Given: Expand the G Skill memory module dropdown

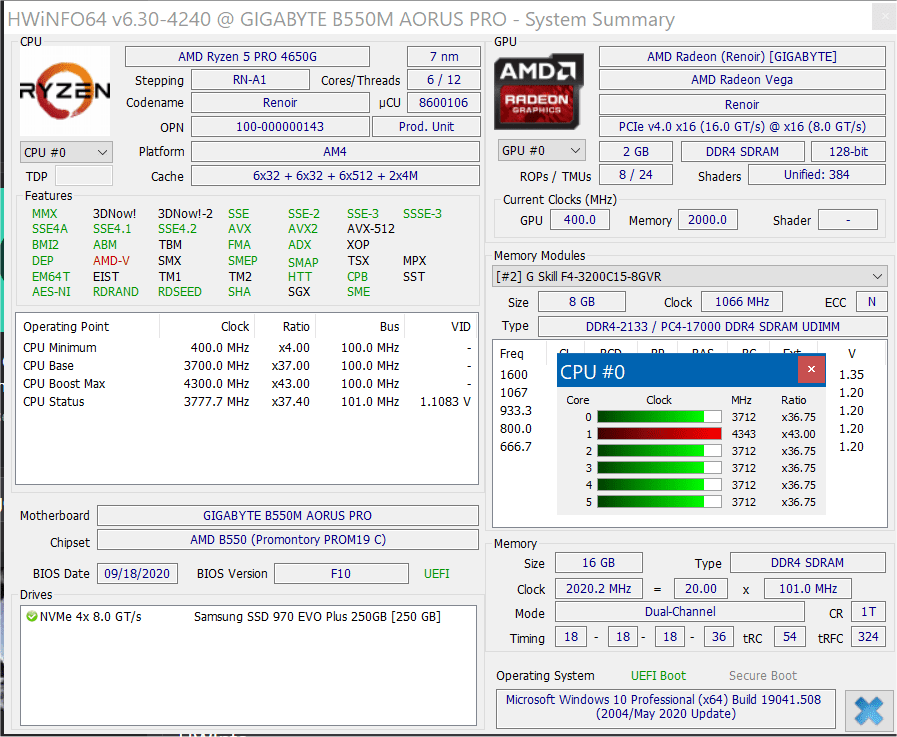Looking at the screenshot, I should pos(689,277).
